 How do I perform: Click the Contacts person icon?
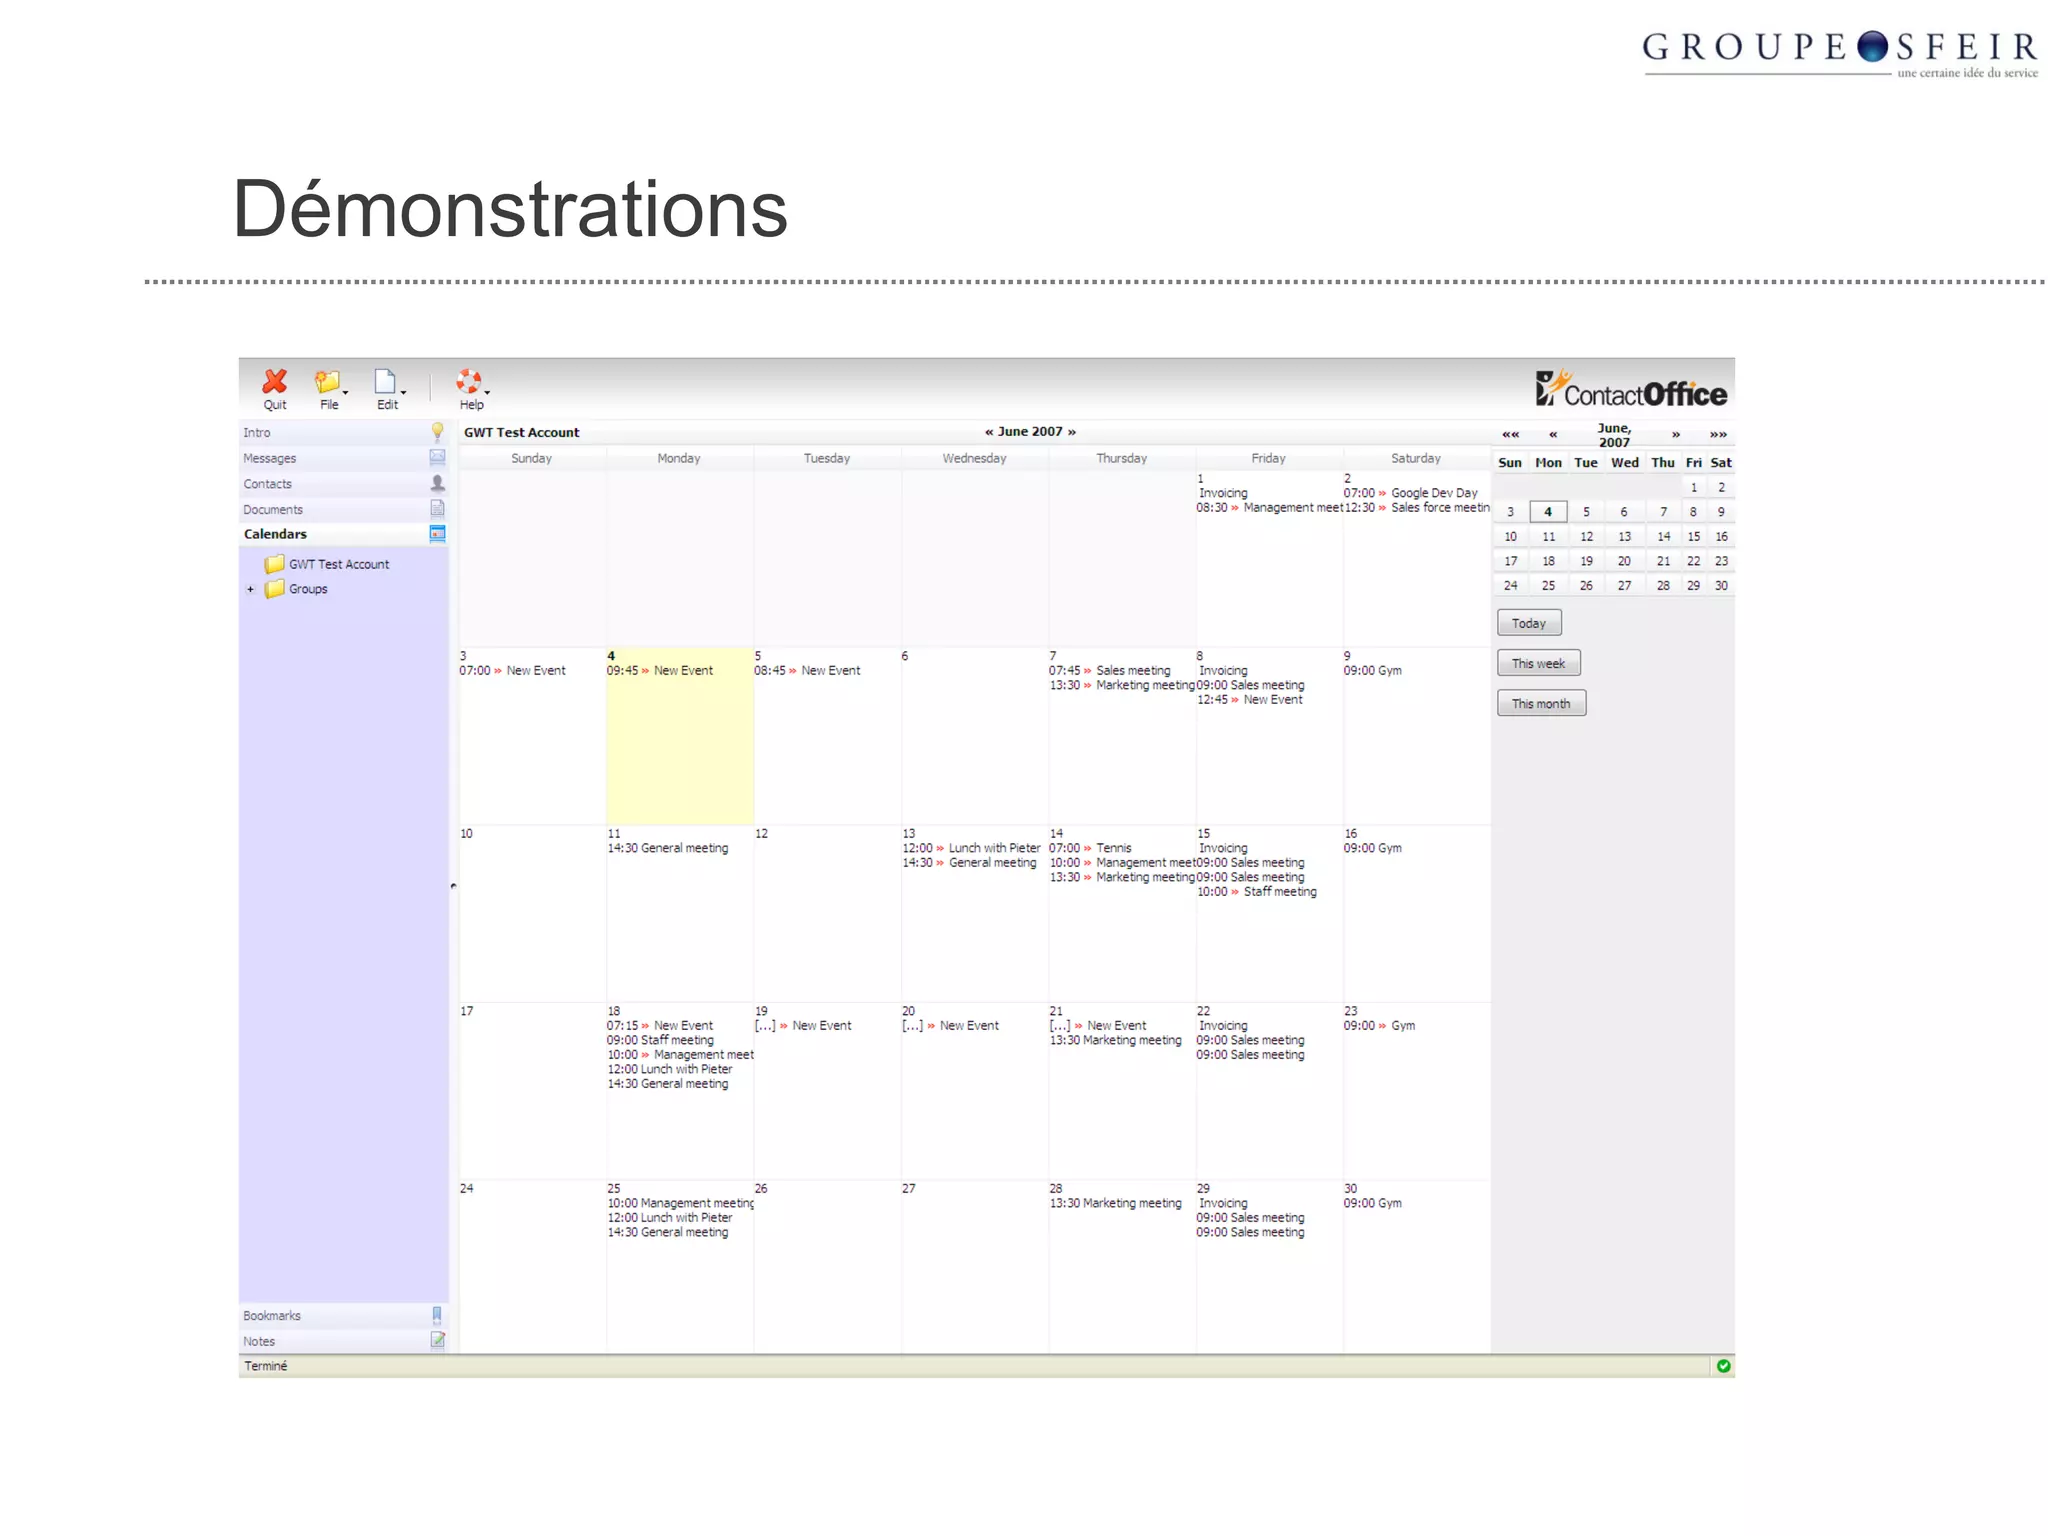[437, 483]
